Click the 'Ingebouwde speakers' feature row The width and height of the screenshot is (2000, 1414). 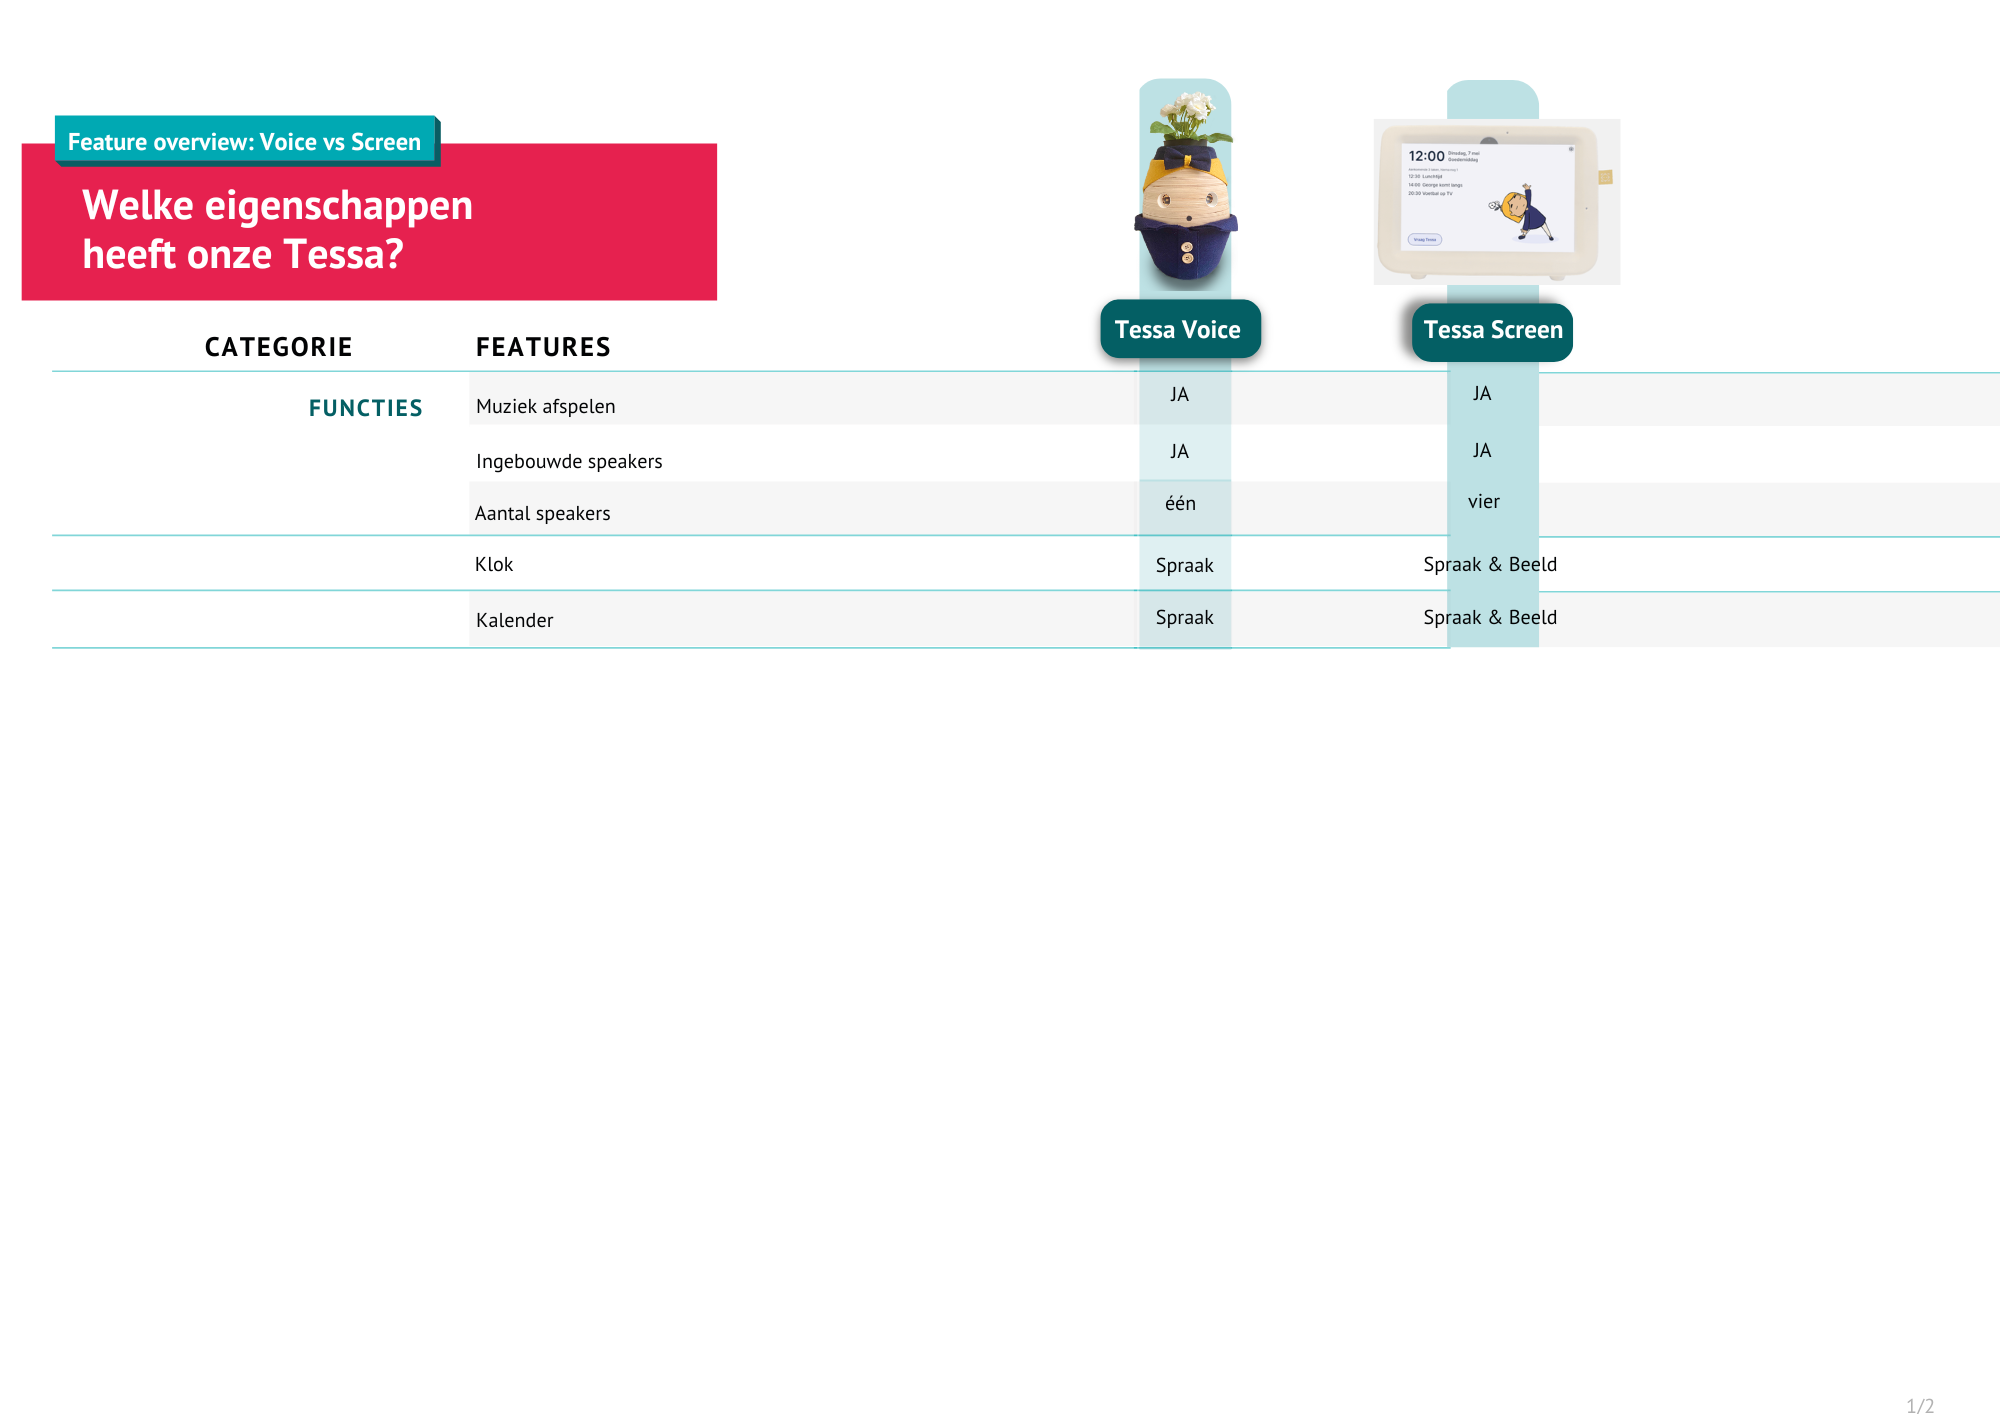[x=1234, y=454]
